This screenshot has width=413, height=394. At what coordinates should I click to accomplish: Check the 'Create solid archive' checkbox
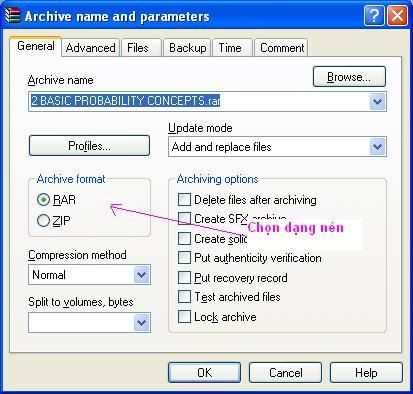click(184, 238)
